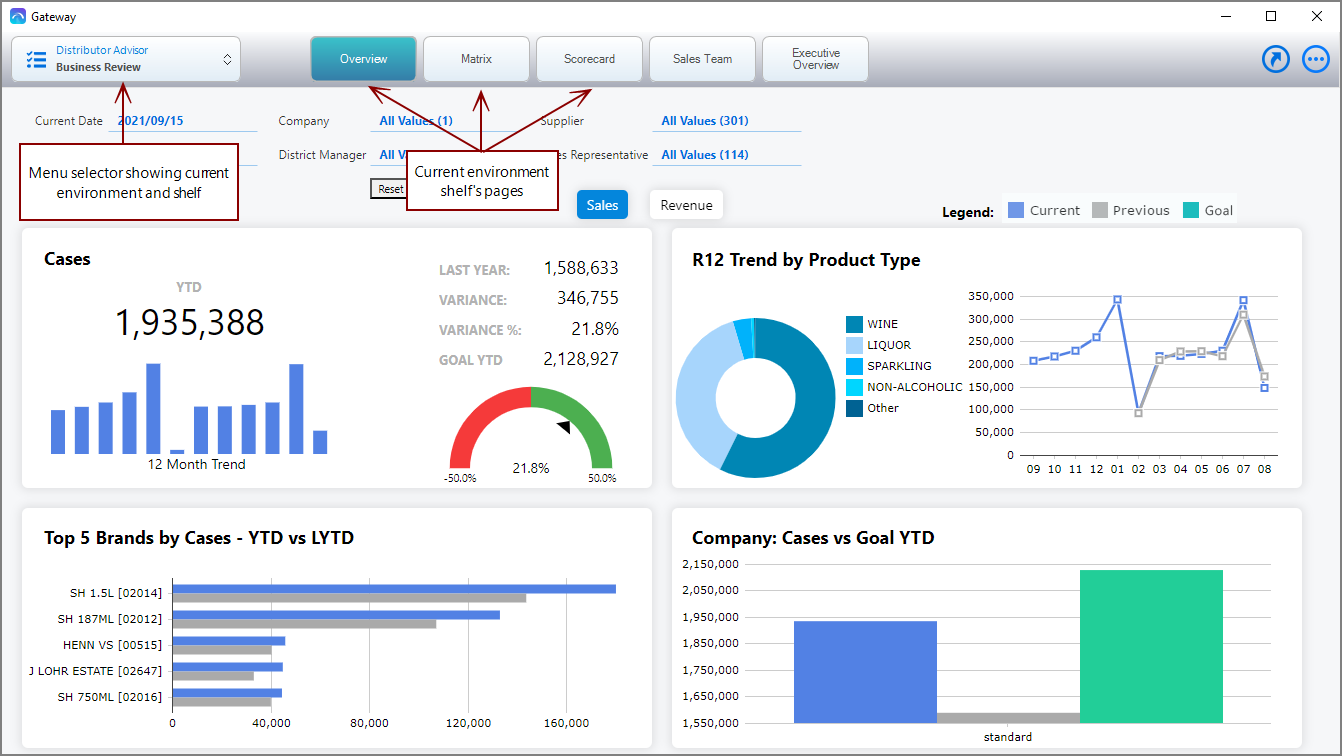Open the Company All Values (1) filter

416,121
